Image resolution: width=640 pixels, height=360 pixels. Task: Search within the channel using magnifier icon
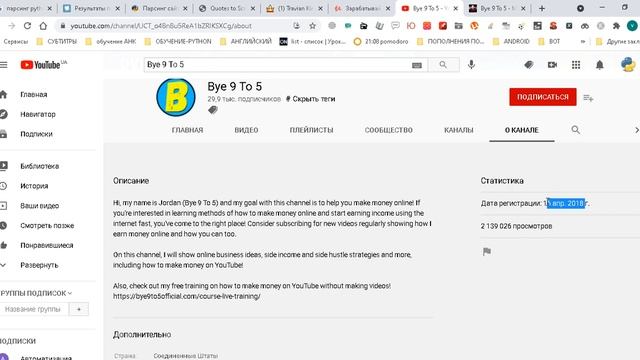576,130
